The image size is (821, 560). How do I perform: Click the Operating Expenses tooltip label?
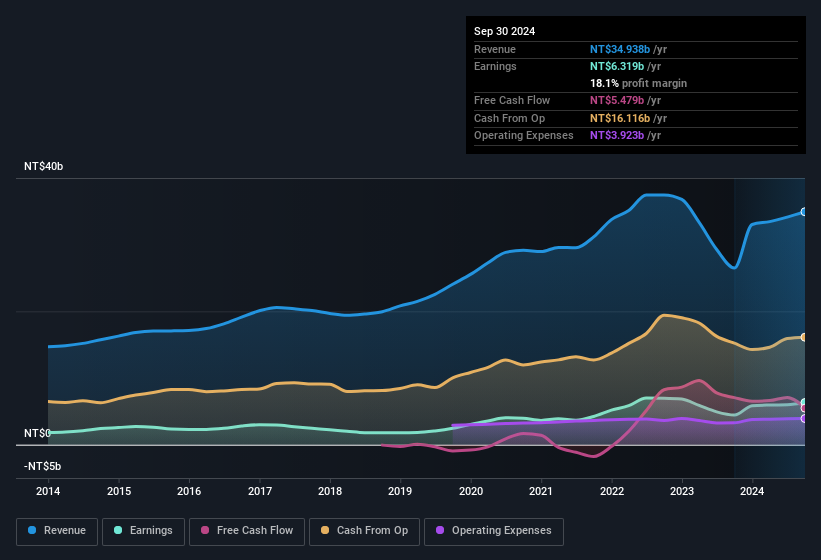click(x=524, y=136)
